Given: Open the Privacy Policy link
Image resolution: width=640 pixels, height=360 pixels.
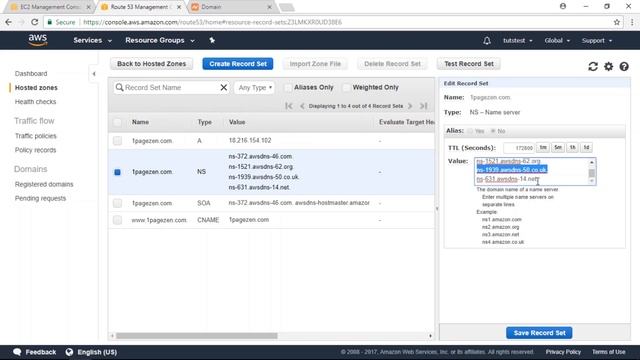Looking at the screenshot, I should point(563,352).
